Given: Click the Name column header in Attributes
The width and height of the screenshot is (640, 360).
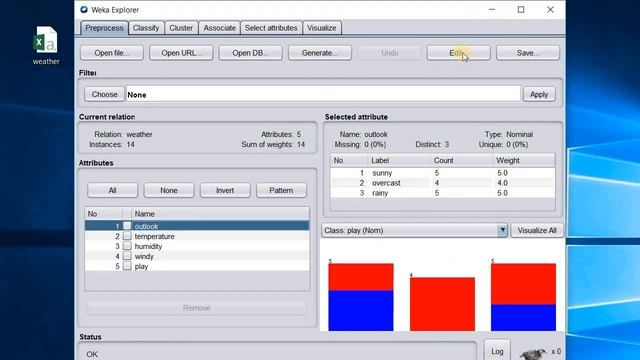Looking at the screenshot, I should click(220, 214).
